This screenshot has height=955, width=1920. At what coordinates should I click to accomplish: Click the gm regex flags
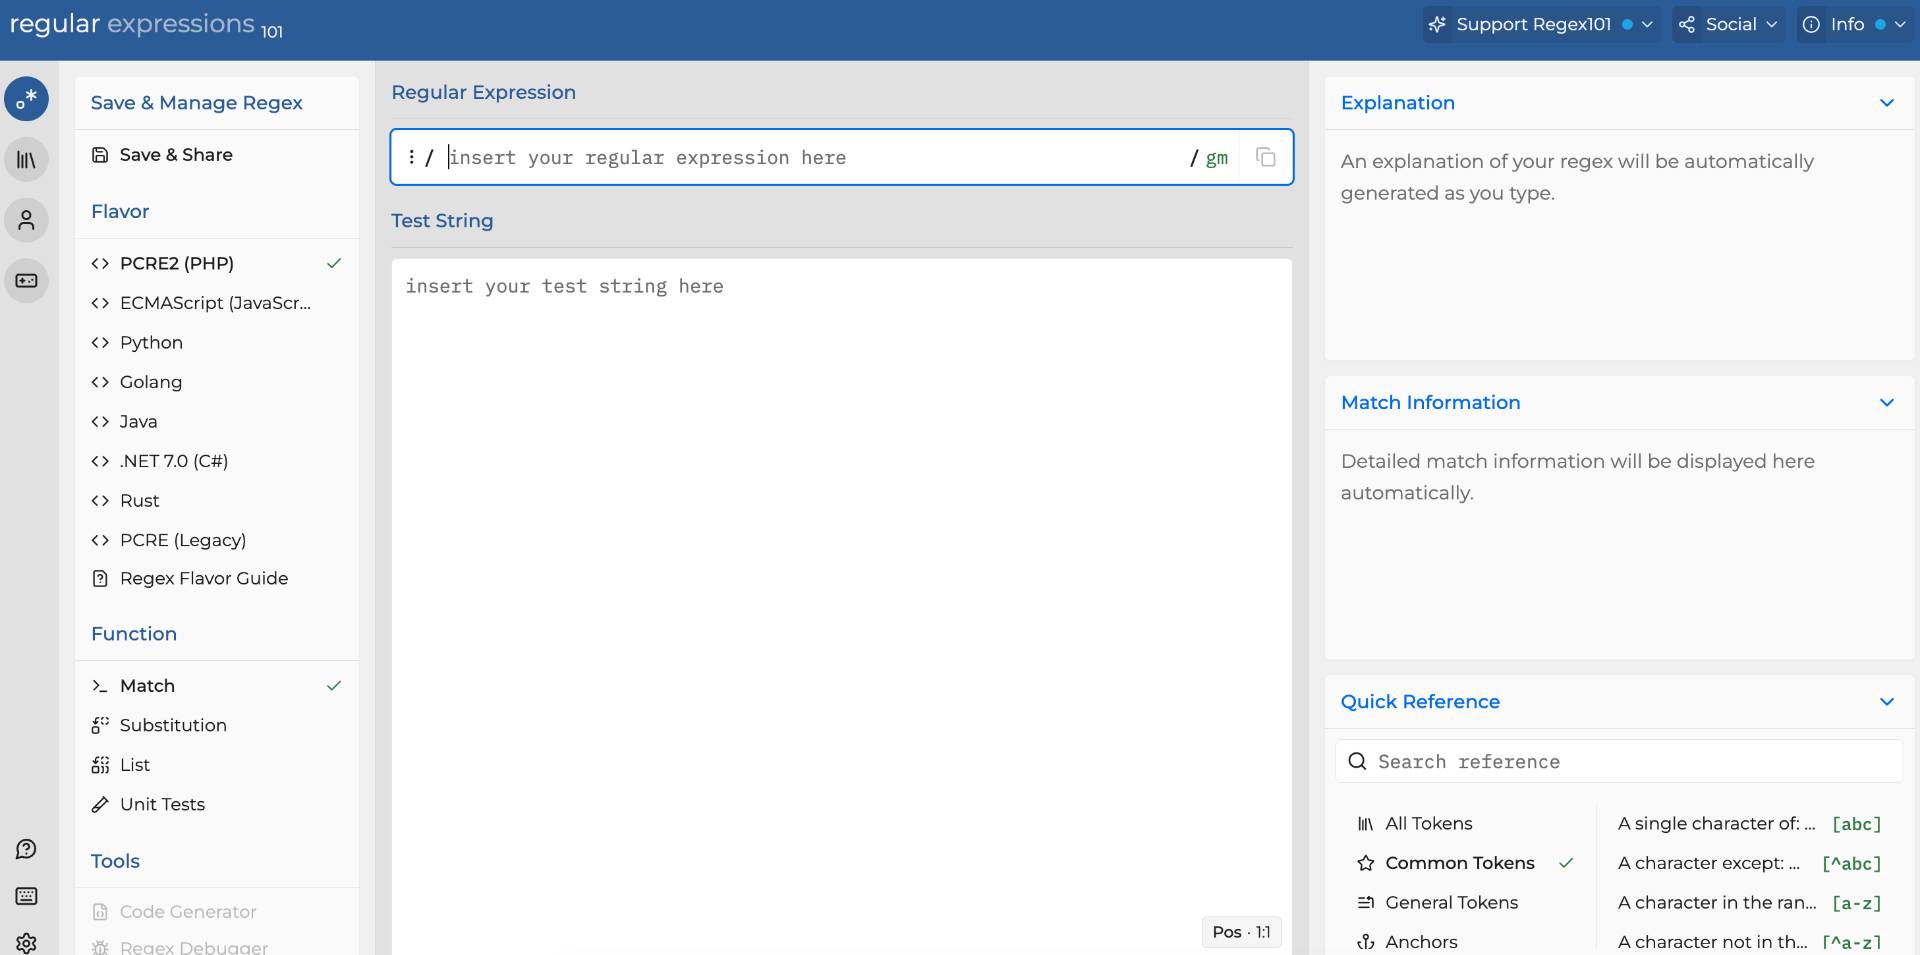pos(1216,158)
